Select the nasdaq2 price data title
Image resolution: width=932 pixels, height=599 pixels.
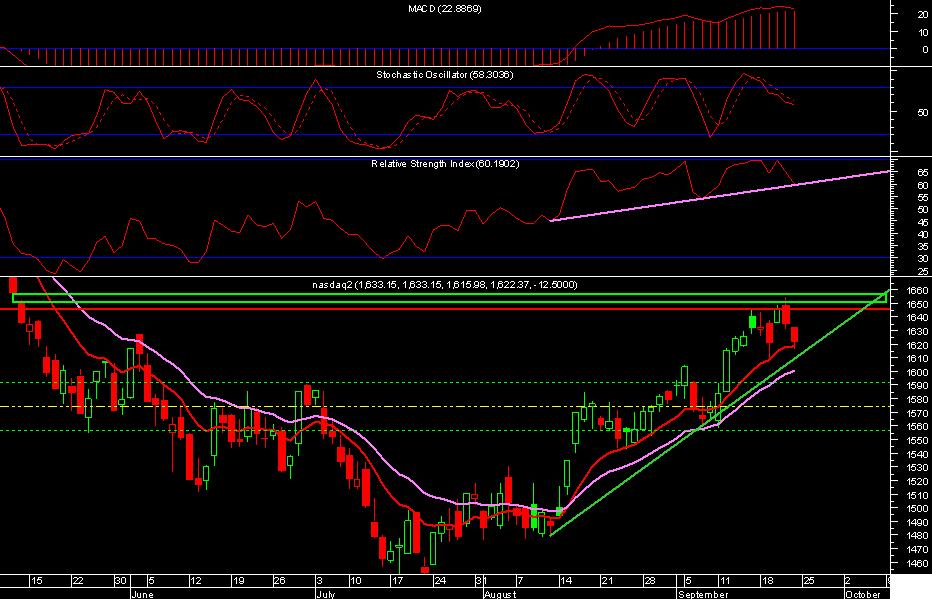[445, 285]
